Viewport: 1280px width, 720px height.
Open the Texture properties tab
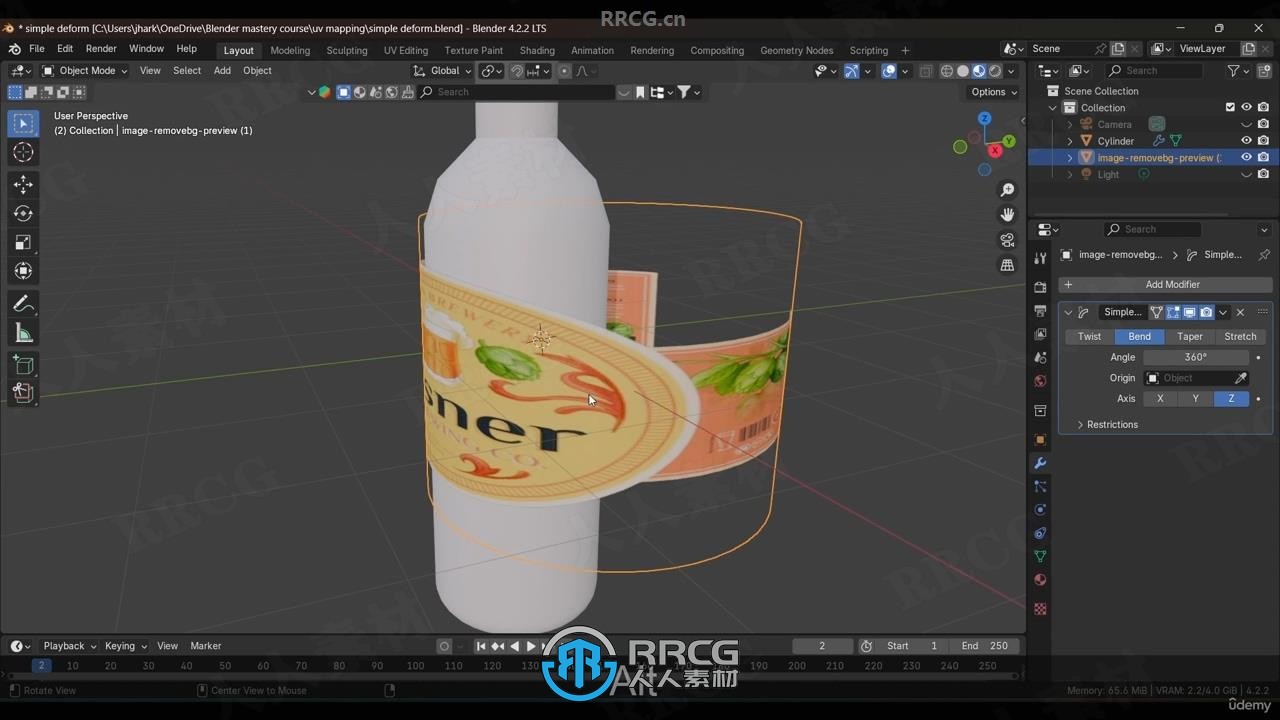tap(1040, 608)
